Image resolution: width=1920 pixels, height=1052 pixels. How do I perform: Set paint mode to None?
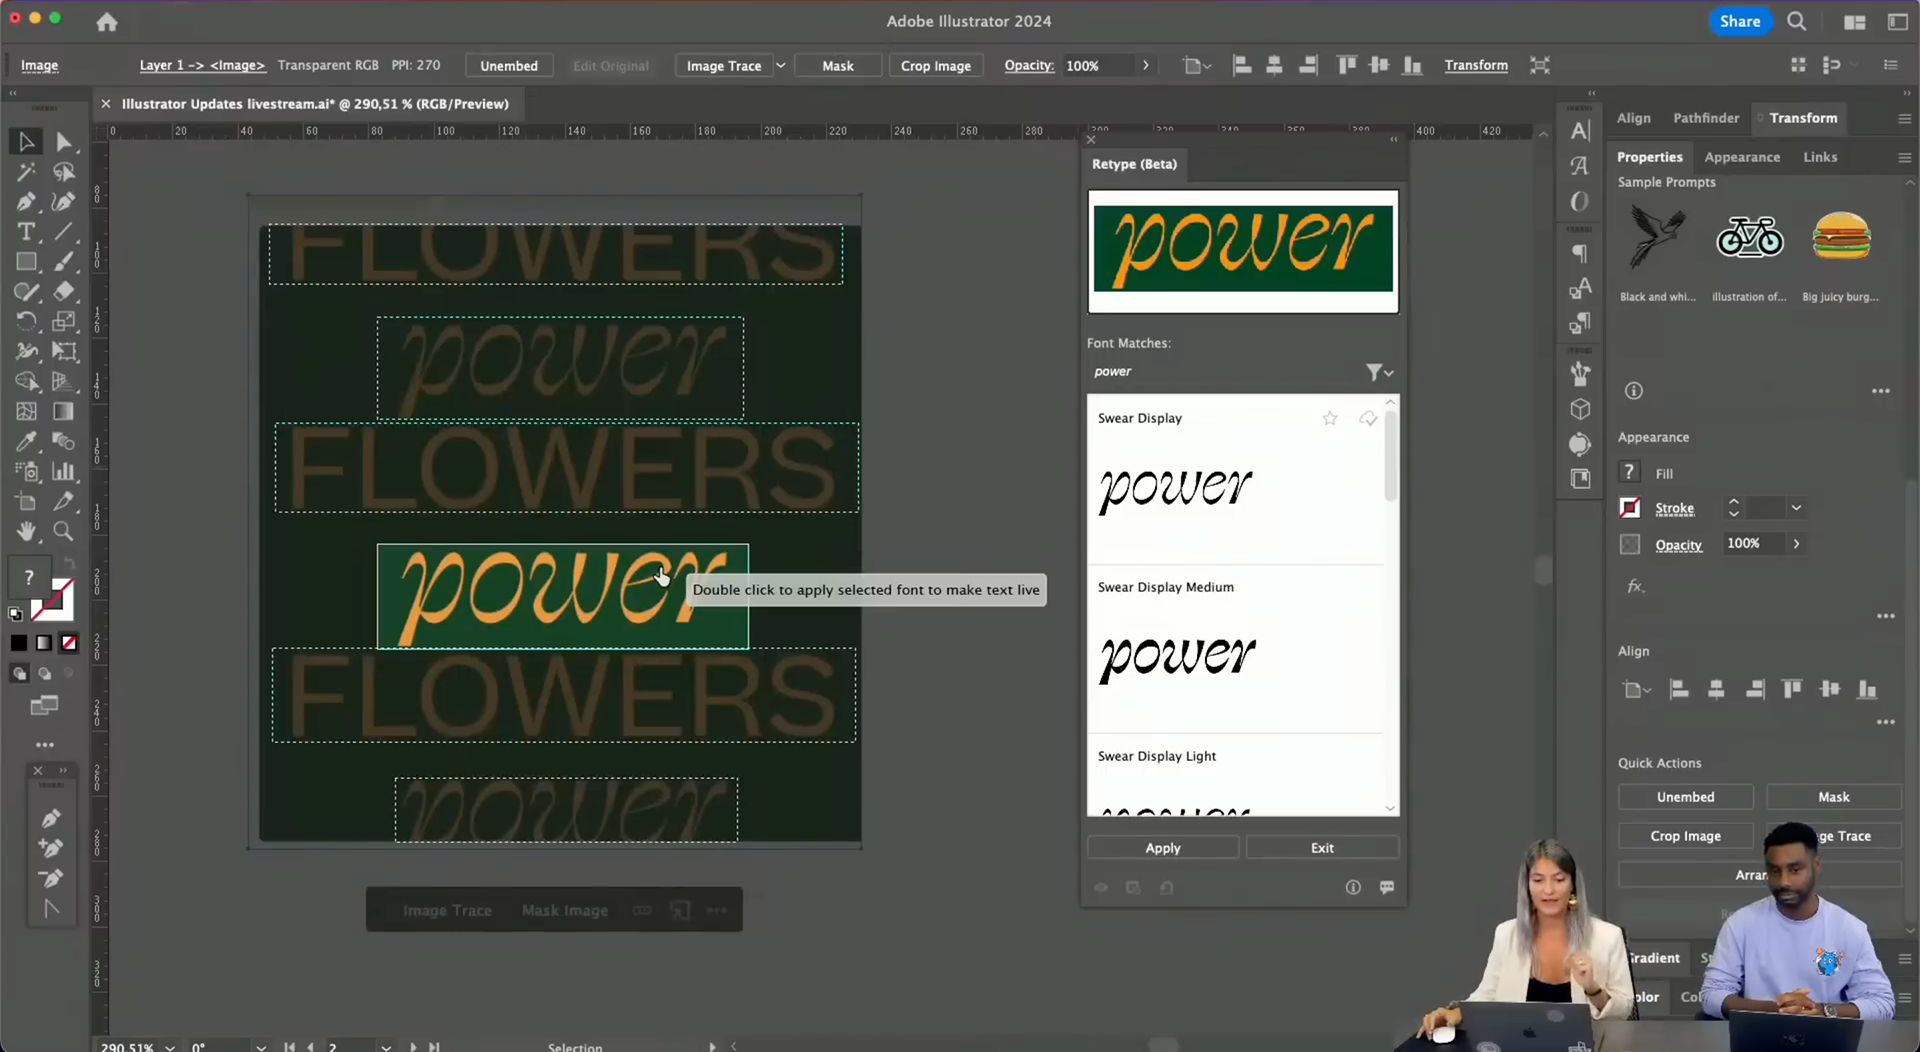69,643
